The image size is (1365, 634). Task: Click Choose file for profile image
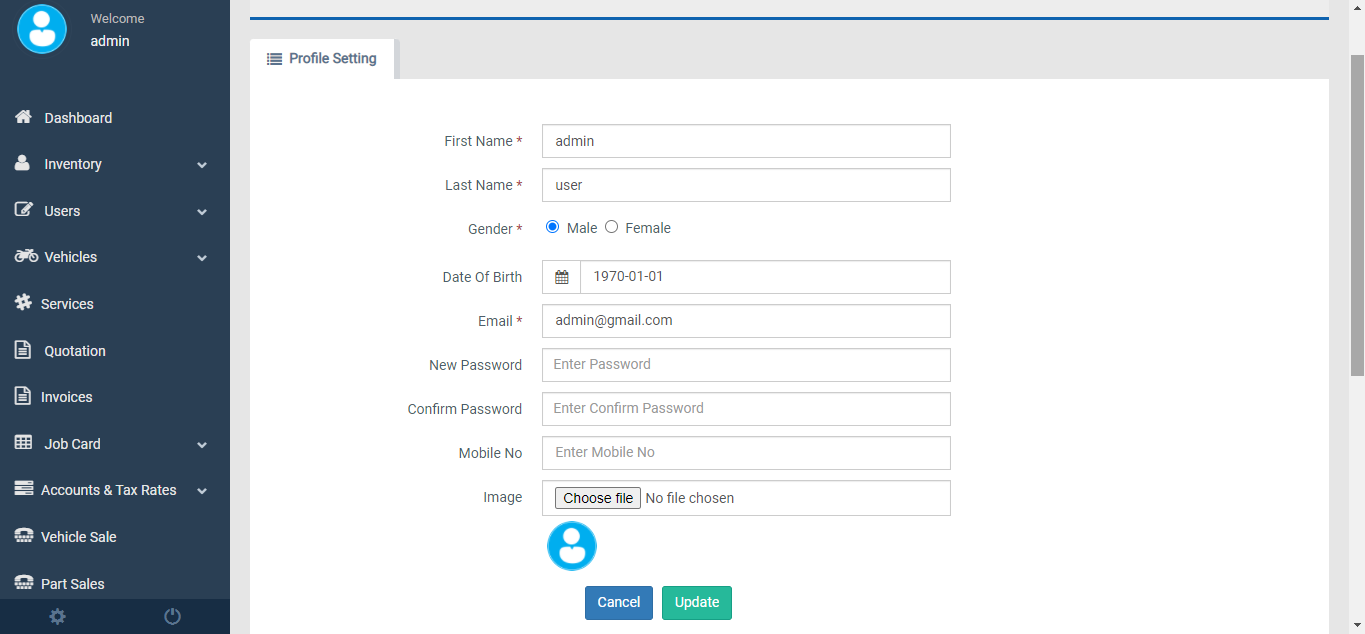tap(597, 497)
